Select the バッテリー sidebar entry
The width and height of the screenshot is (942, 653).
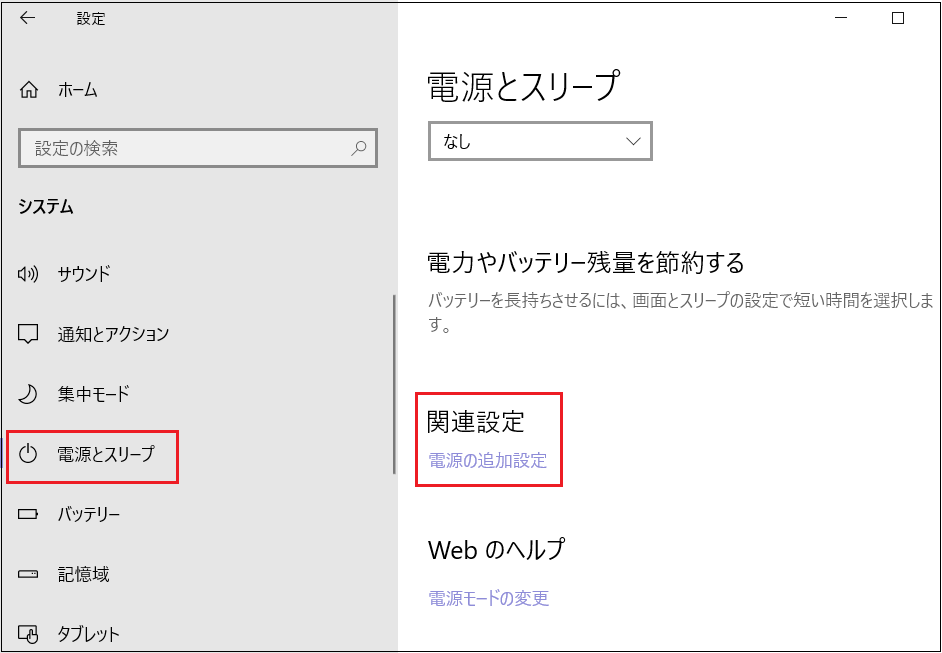point(88,515)
